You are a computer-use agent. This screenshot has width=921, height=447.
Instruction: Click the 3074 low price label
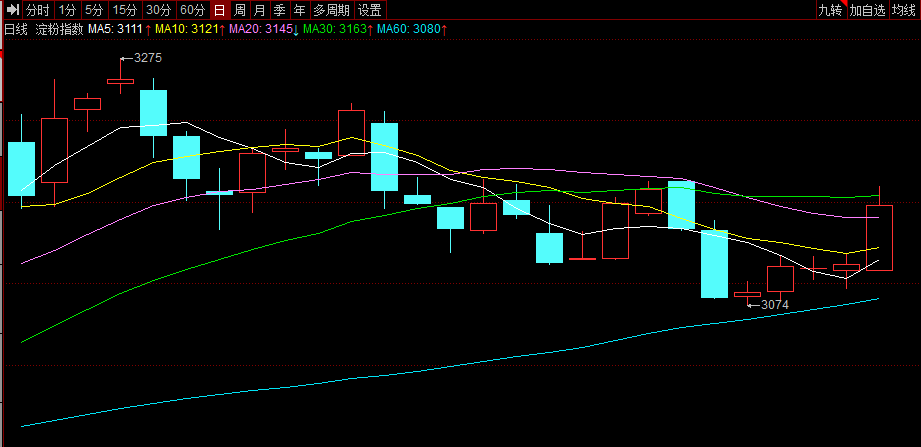click(775, 304)
